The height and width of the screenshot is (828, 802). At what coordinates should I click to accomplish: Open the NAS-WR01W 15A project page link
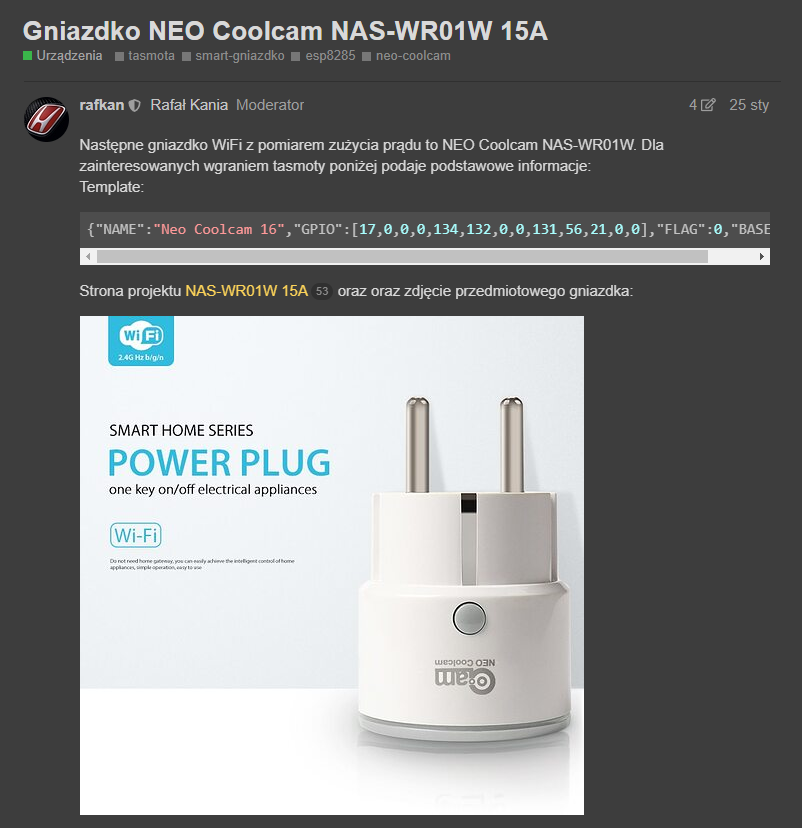click(247, 291)
